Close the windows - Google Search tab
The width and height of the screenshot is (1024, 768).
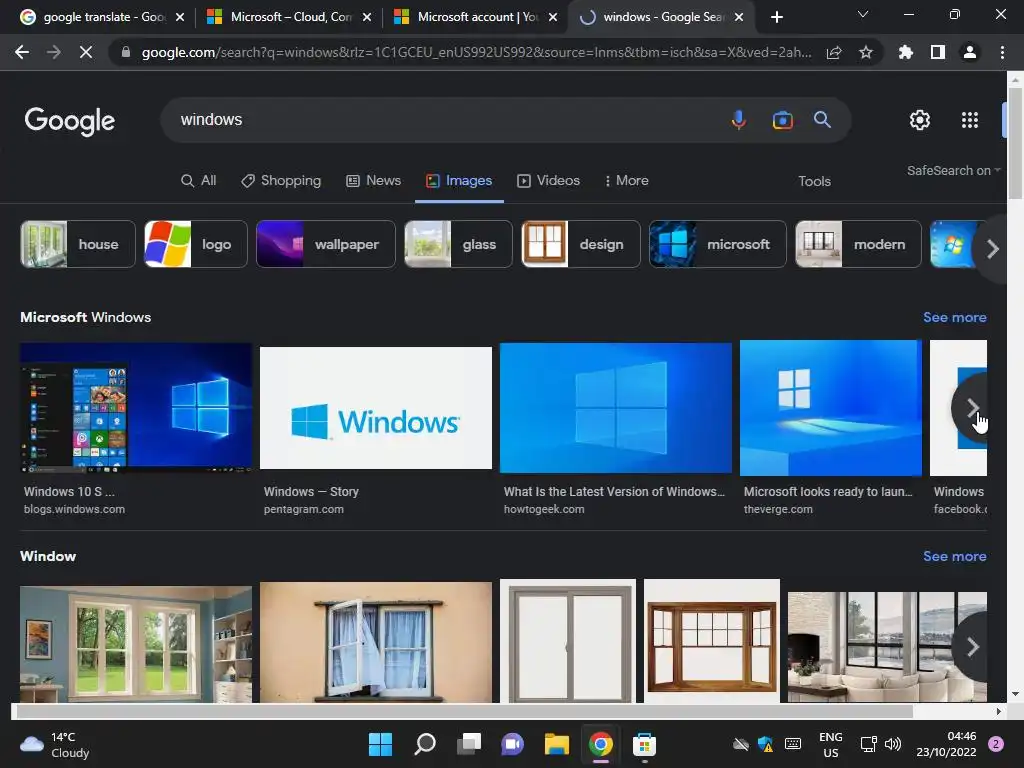(739, 17)
